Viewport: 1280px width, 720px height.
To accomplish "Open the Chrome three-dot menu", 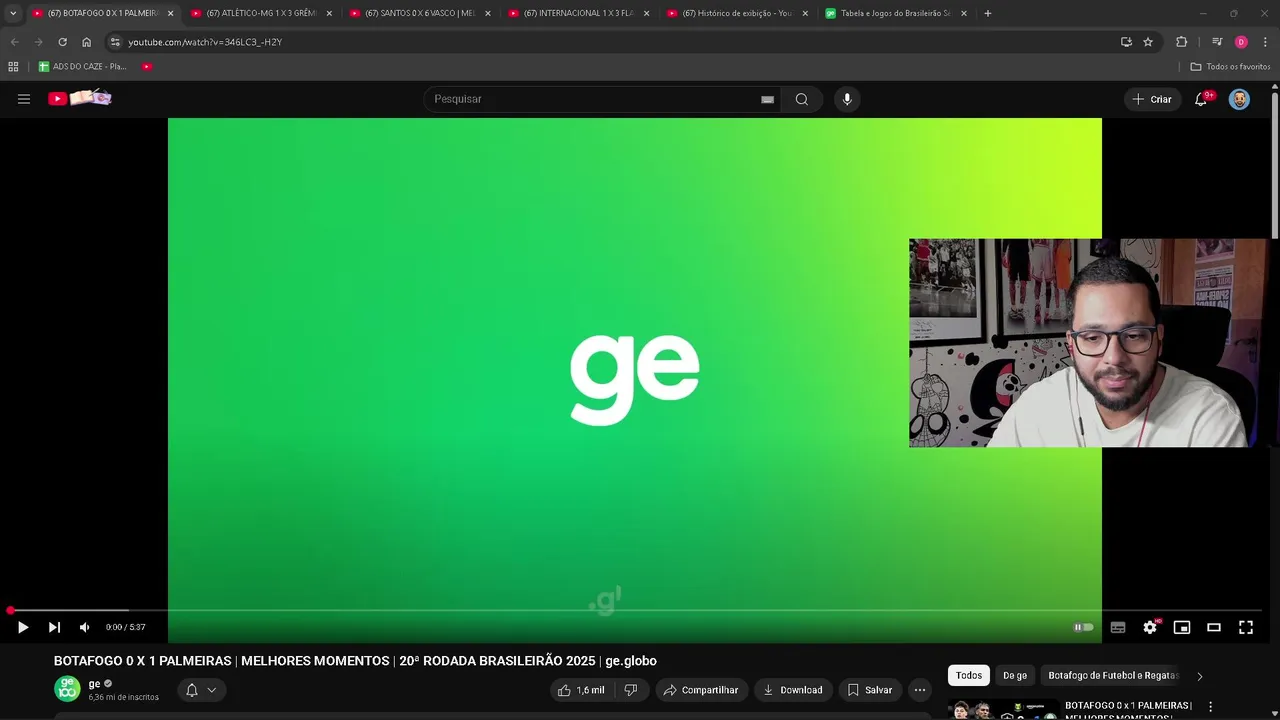I will [x=1265, y=42].
